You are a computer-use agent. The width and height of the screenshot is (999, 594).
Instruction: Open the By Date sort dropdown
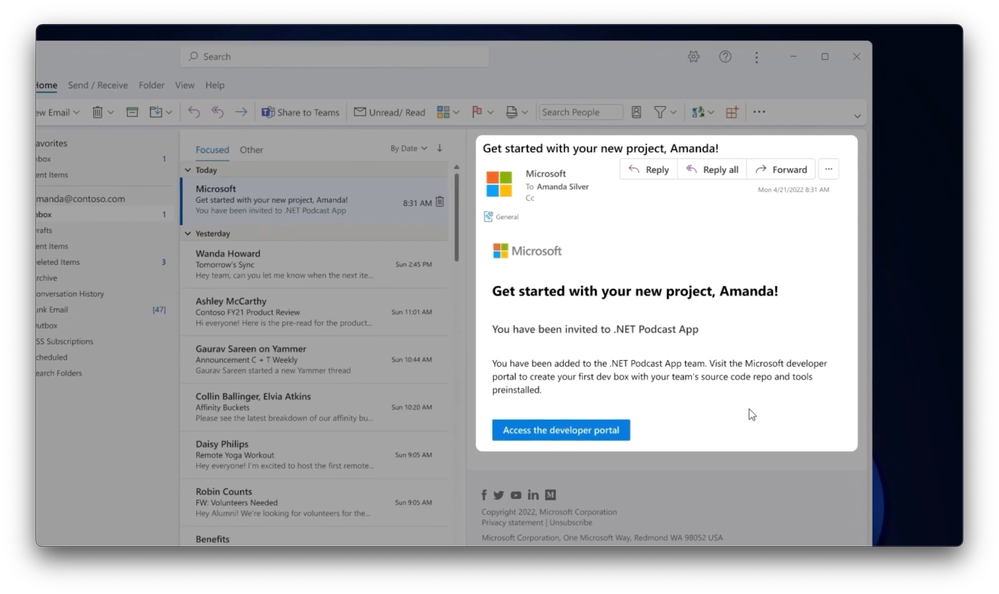tap(408, 148)
